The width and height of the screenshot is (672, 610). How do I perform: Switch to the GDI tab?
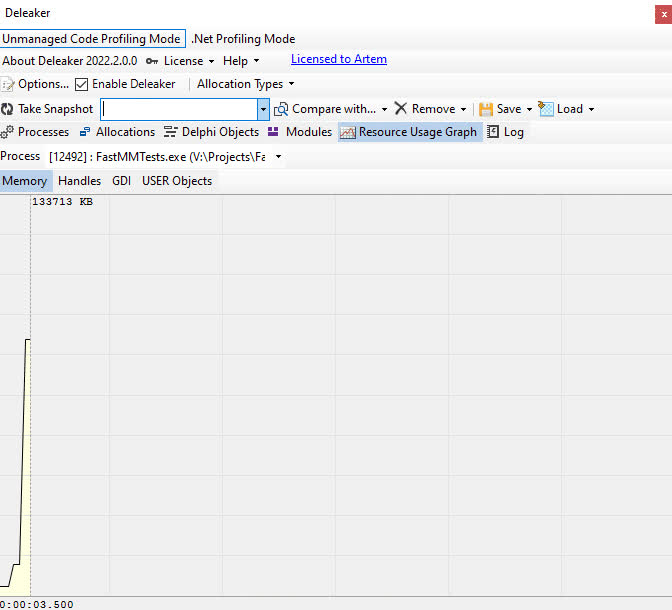pyautogui.click(x=121, y=181)
